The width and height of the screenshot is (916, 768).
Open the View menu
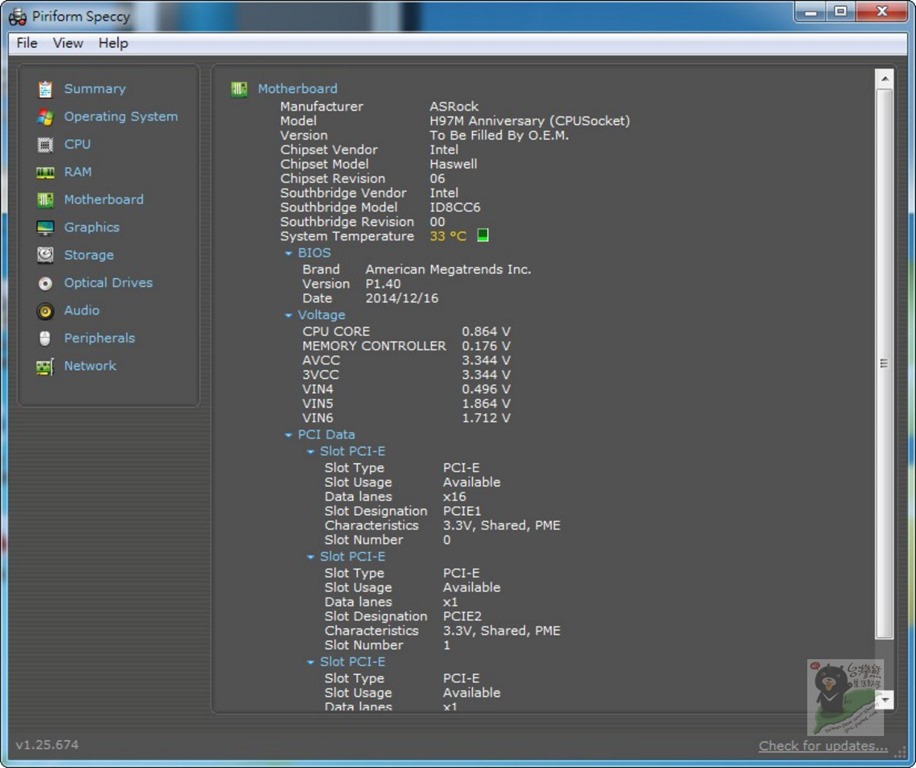pyautogui.click(x=68, y=43)
